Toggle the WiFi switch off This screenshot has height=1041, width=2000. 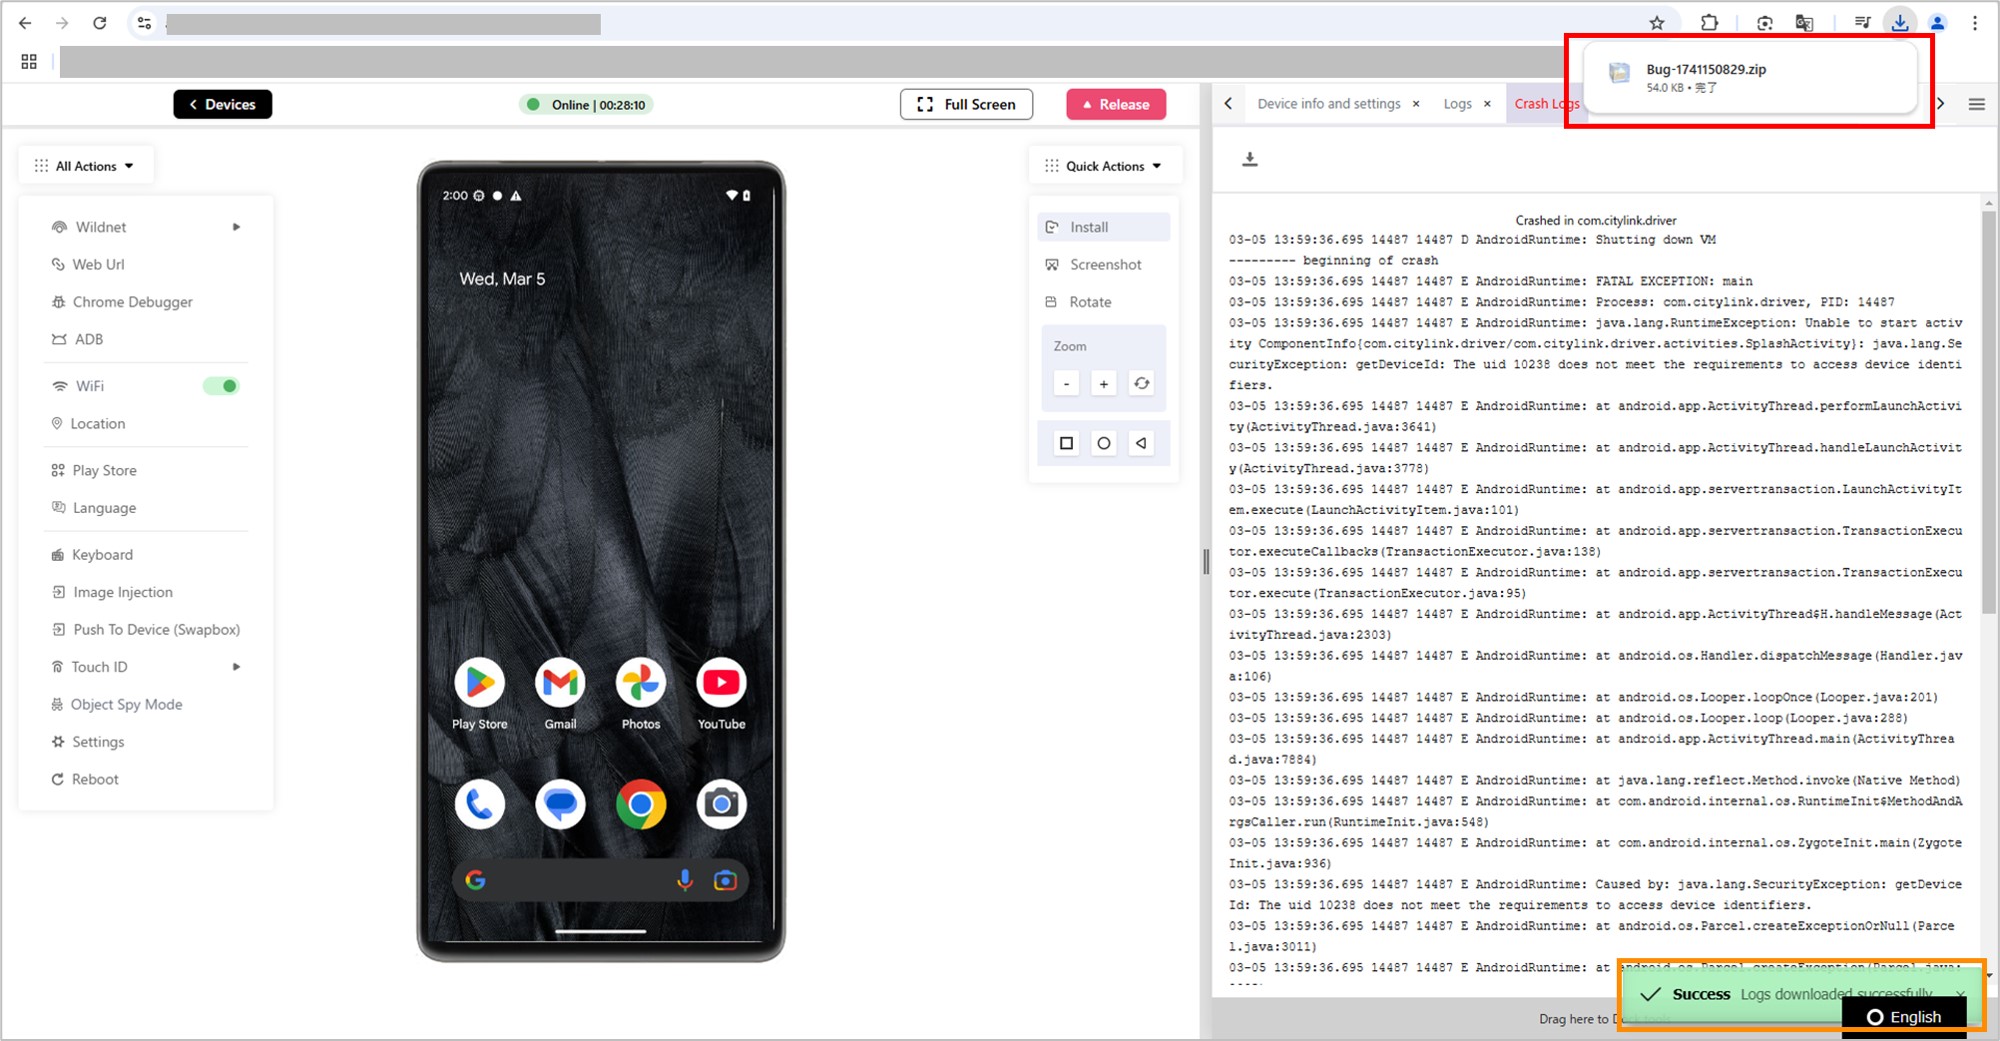pos(221,386)
